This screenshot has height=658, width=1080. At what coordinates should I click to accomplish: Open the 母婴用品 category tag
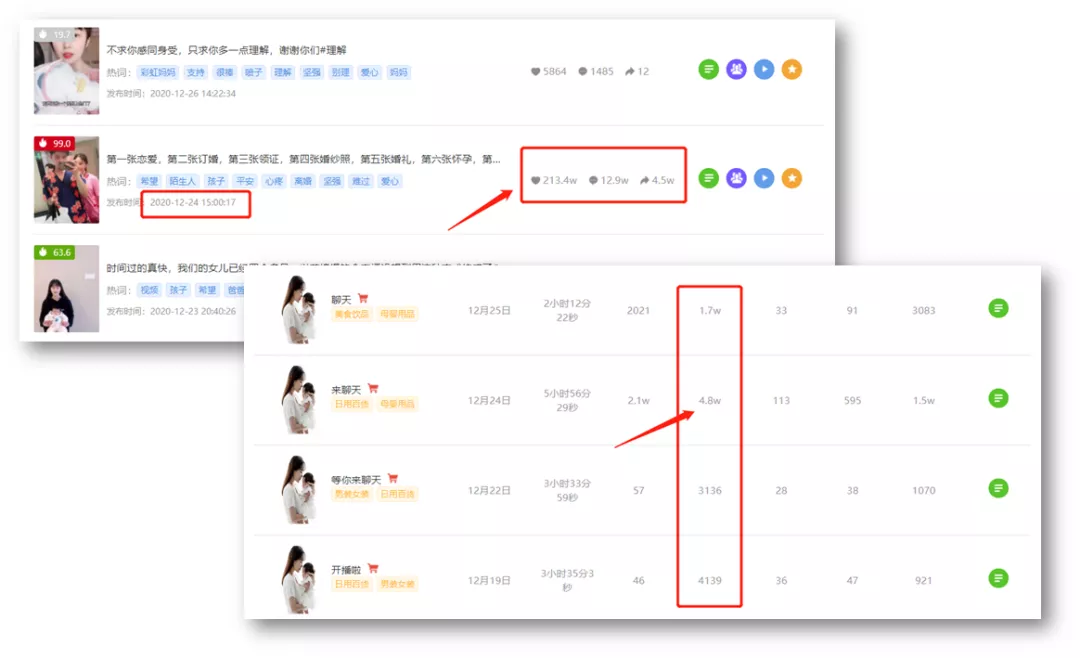(x=399, y=314)
